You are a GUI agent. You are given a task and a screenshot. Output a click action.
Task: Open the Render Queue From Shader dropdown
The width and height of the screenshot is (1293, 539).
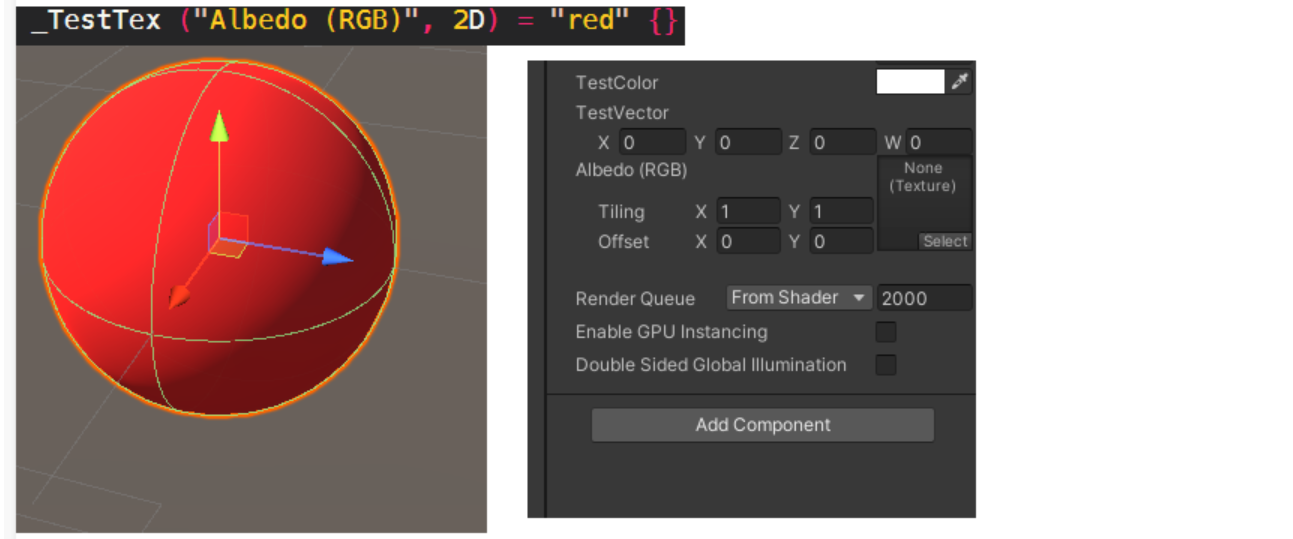click(x=799, y=297)
